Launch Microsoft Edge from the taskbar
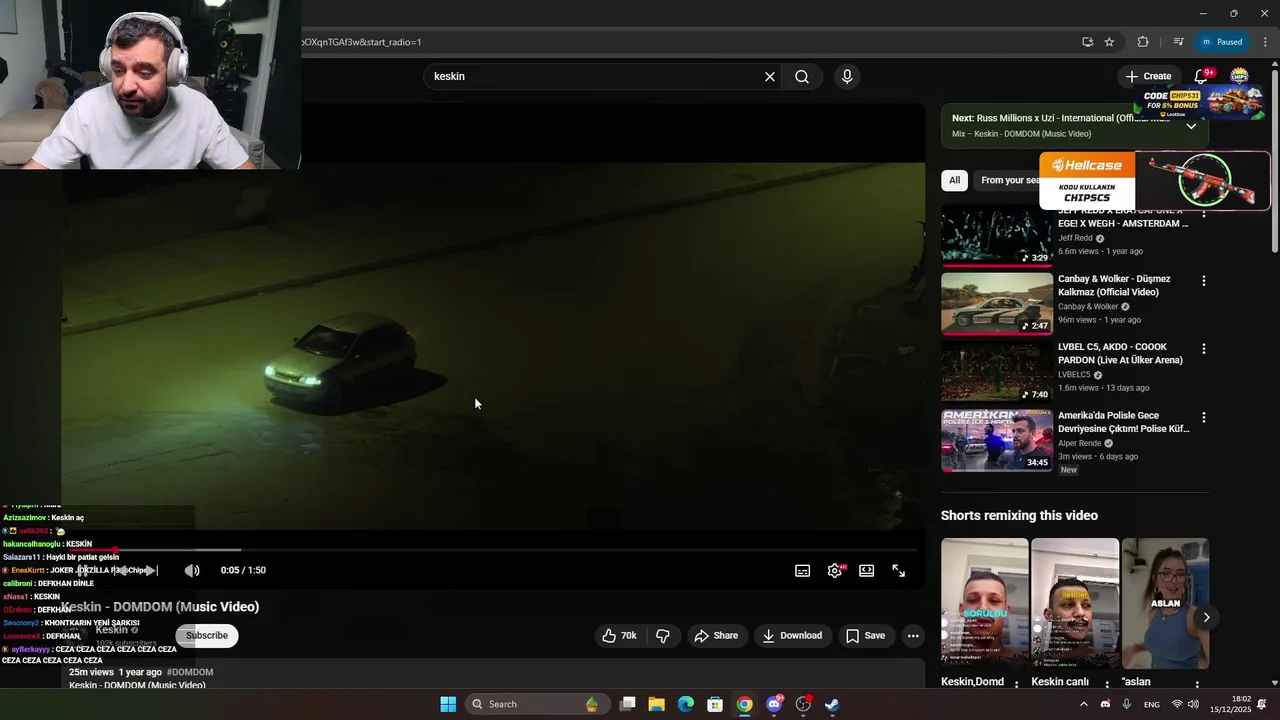The height and width of the screenshot is (720, 1280). point(685,704)
